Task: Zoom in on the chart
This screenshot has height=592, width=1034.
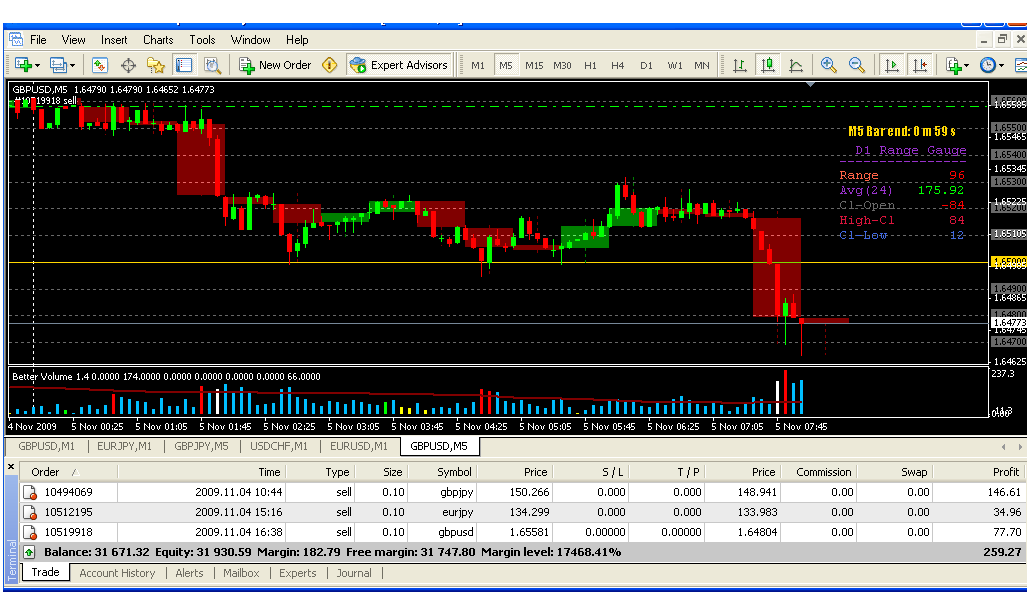Action: pos(828,65)
